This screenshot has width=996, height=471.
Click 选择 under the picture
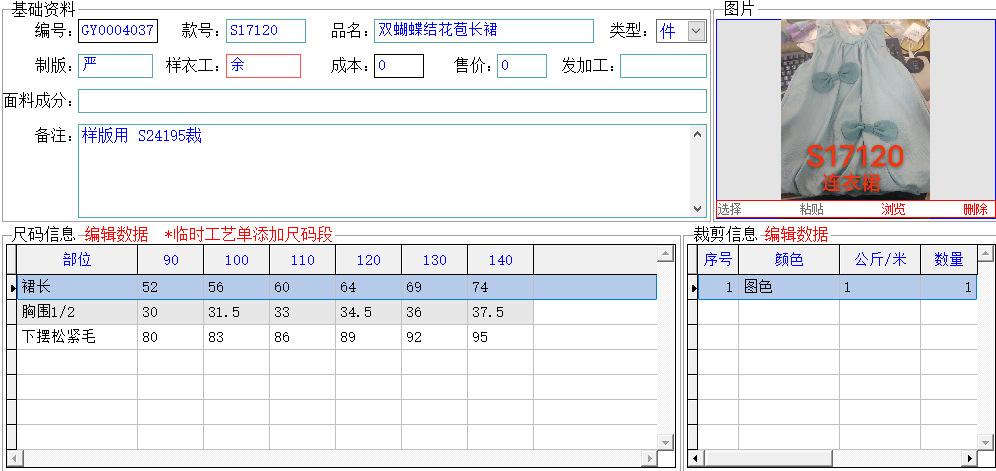pos(729,209)
